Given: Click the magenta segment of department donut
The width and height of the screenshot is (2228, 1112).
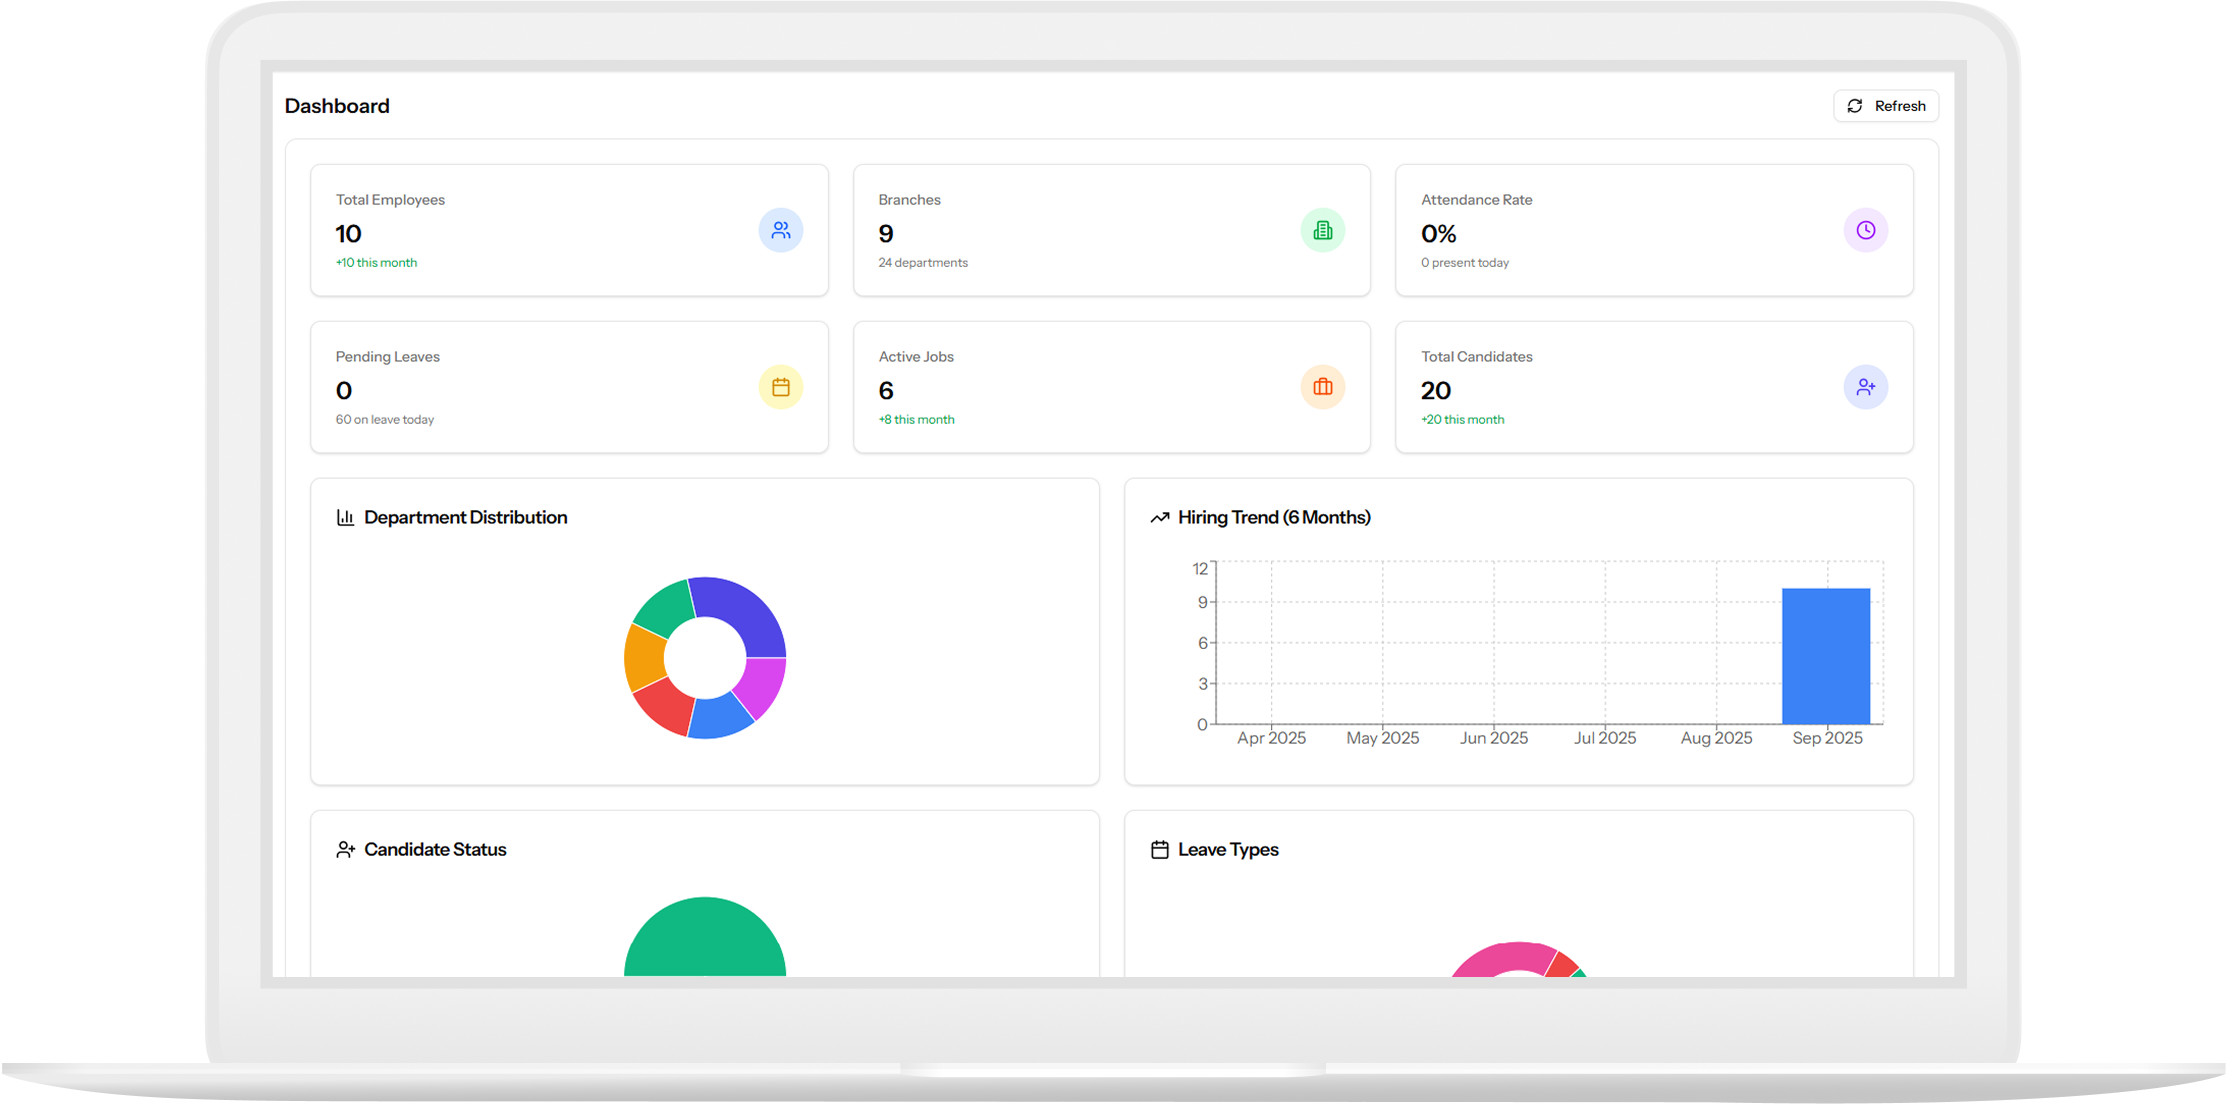Looking at the screenshot, I should (762, 684).
